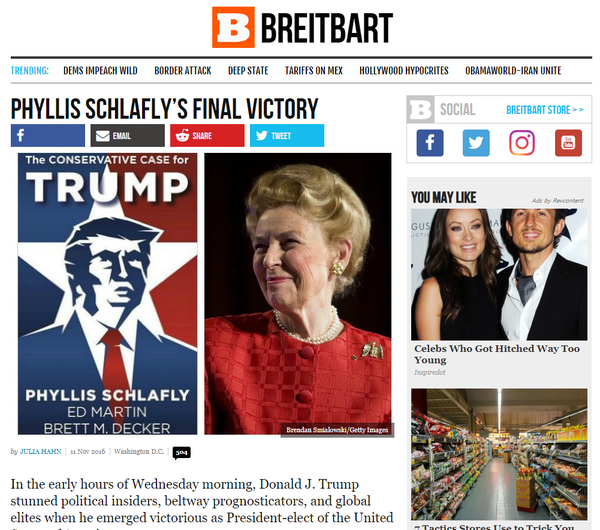Open Breitbart's Instagram in Social box
This screenshot has height=530, width=600.
click(522, 143)
